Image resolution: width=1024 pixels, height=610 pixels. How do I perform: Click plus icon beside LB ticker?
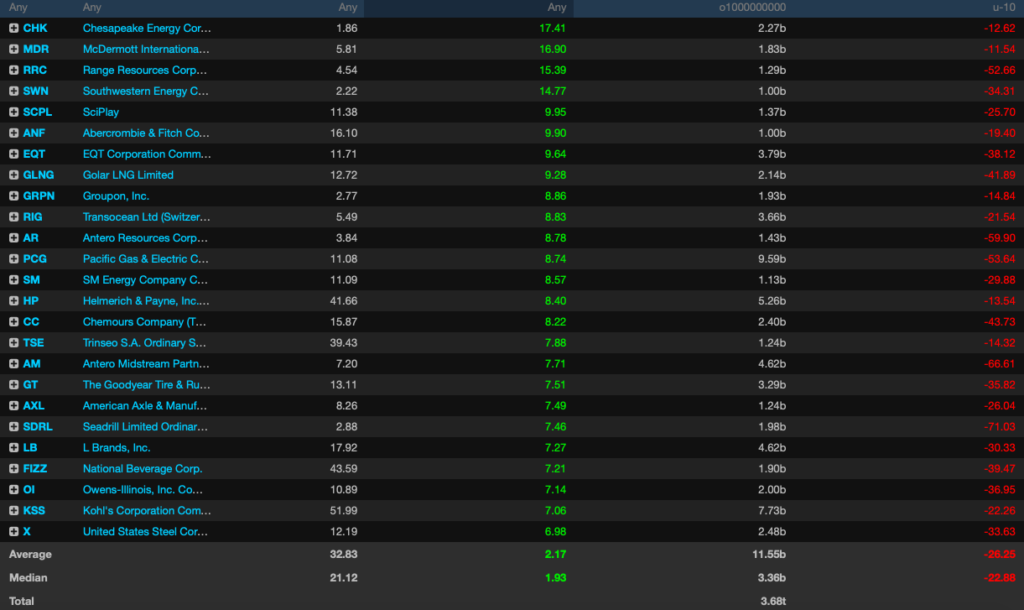[x=14, y=447]
